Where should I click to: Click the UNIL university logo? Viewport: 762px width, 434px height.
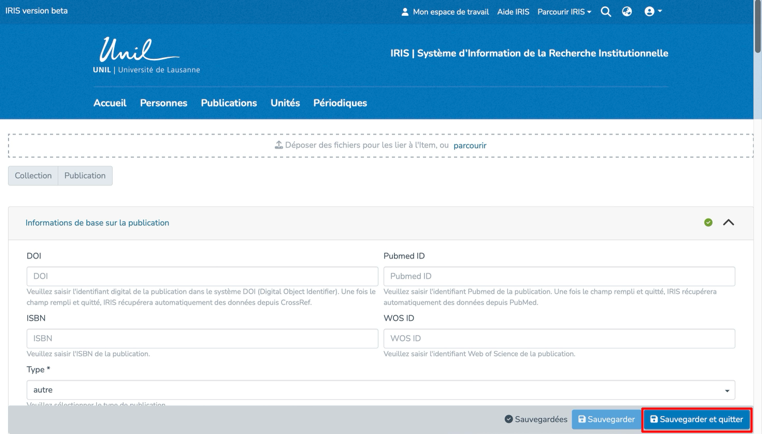click(x=146, y=56)
